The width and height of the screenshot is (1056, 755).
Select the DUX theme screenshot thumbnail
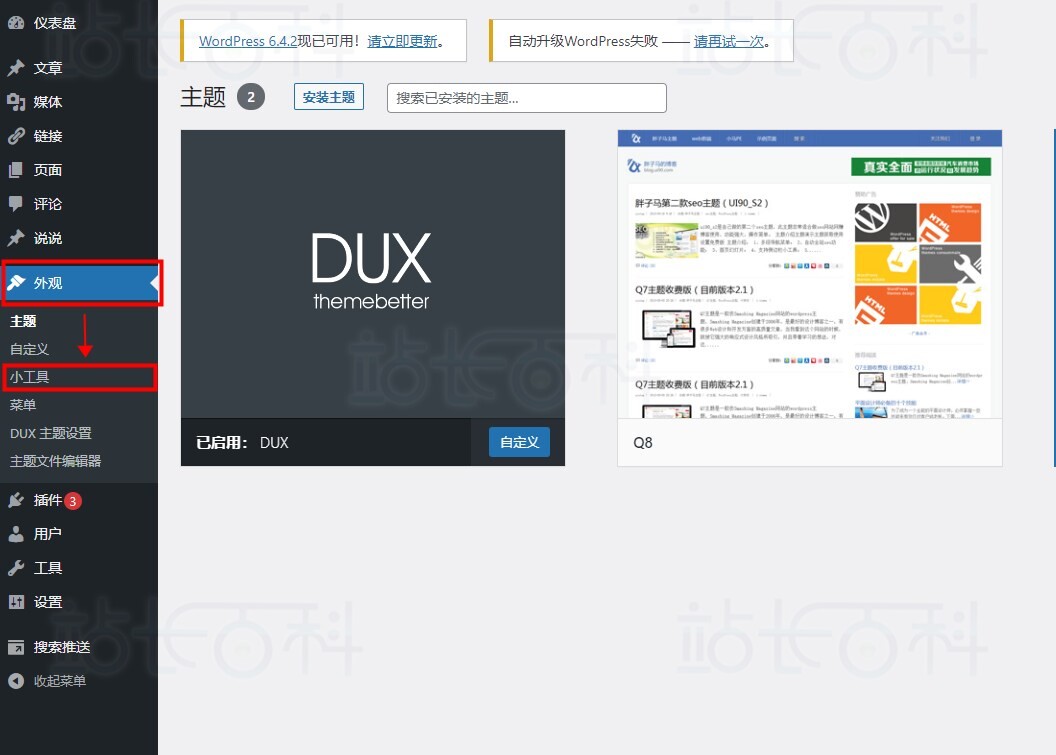pos(372,274)
